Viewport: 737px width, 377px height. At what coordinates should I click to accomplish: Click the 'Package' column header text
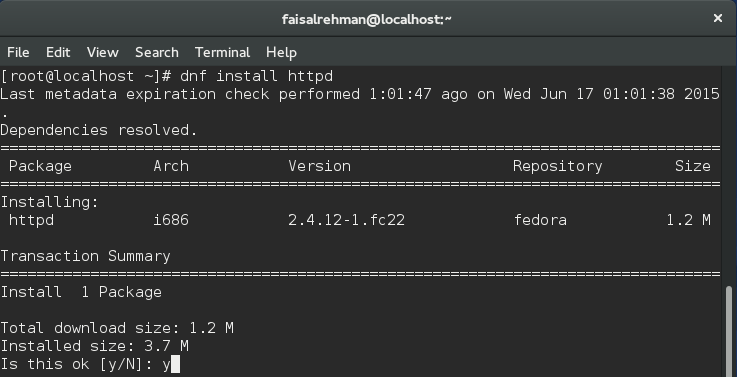click(40, 166)
